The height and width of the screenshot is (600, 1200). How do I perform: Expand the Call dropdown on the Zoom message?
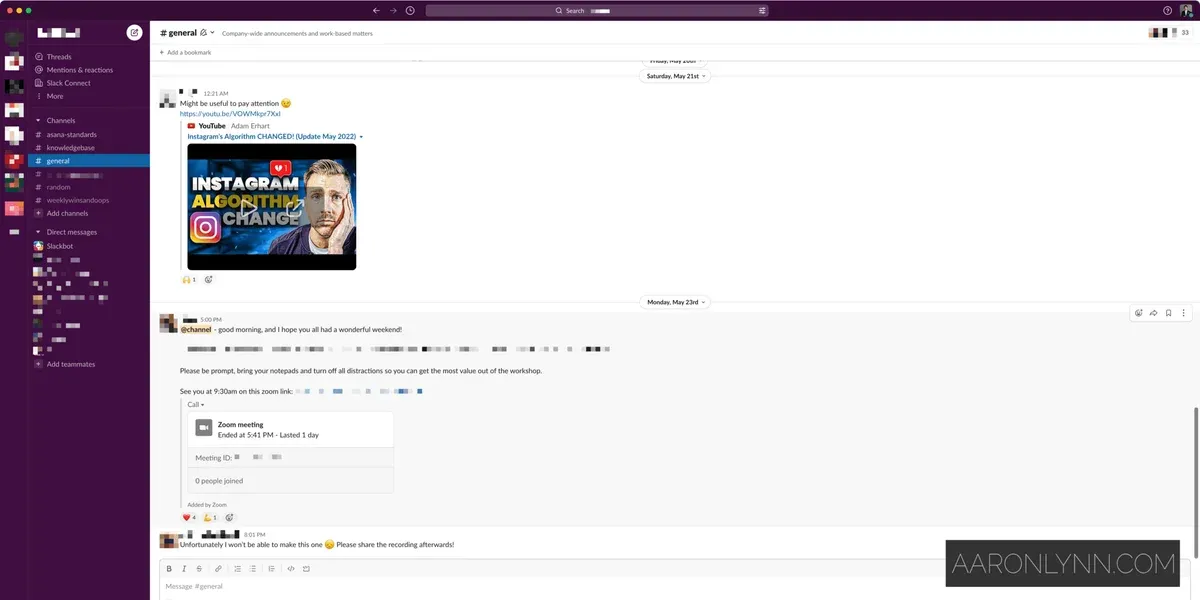(195, 404)
